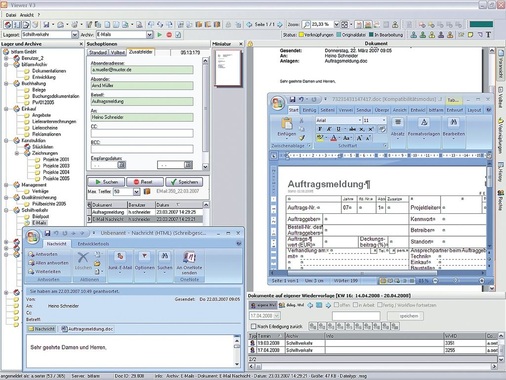Check the 'in Arbeit' checkbox
The image size is (506, 380).
[x=355, y=305]
